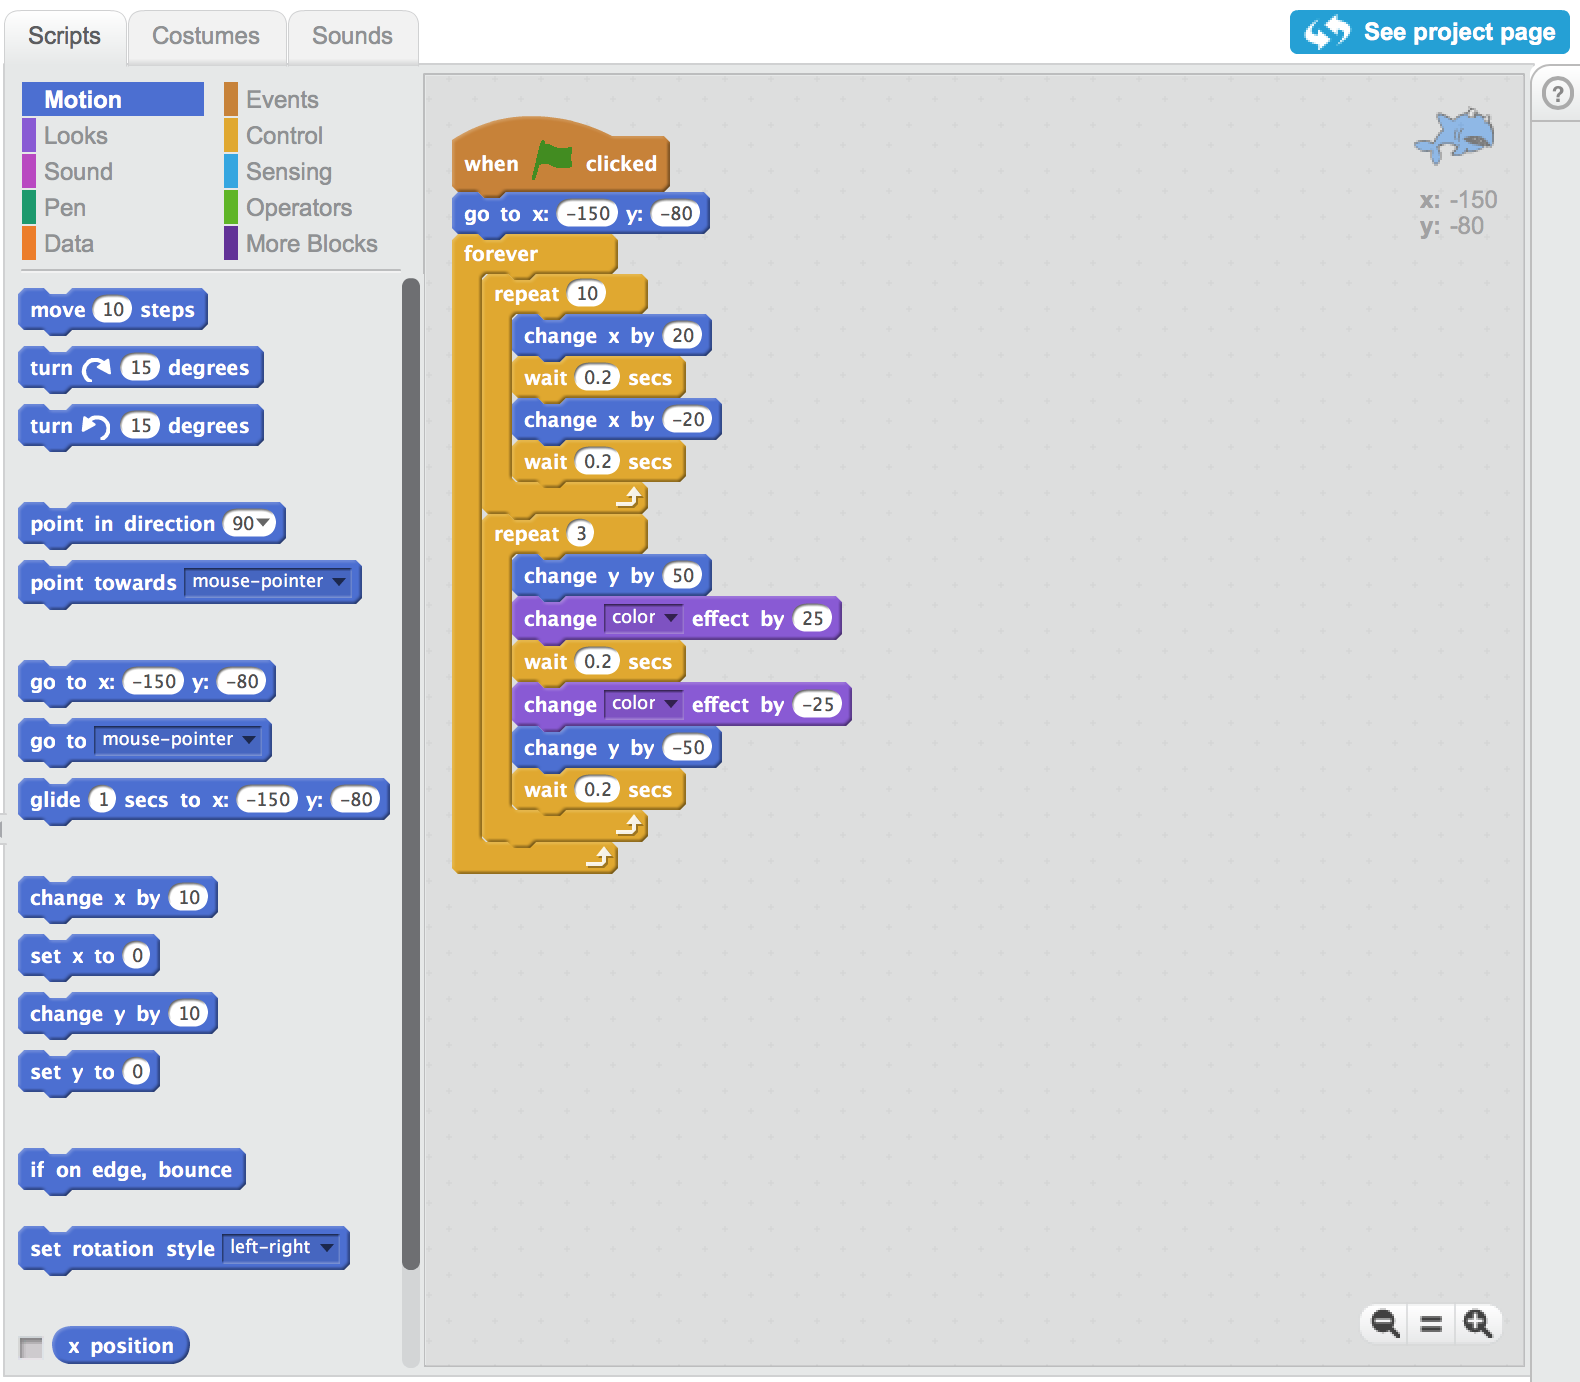The width and height of the screenshot is (1580, 1382).
Task: Toggle the x position checkbox
Action: click(31, 1347)
